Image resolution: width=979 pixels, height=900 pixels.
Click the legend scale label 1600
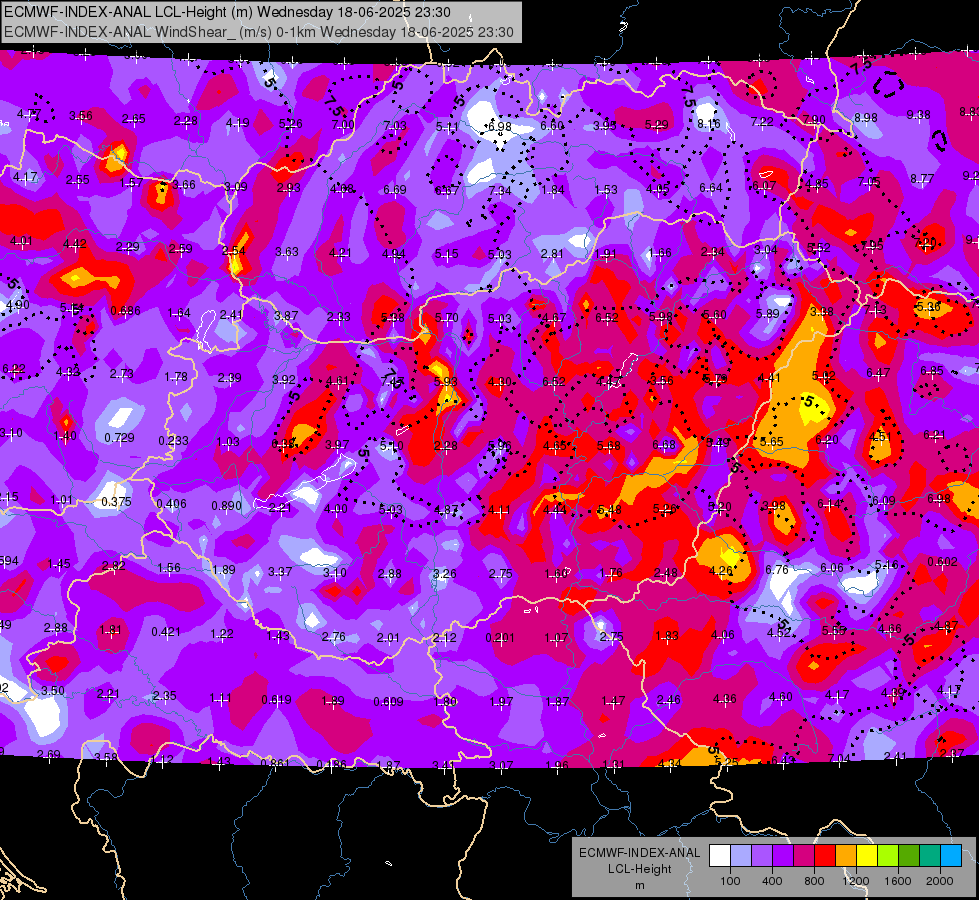tap(898, 881)
